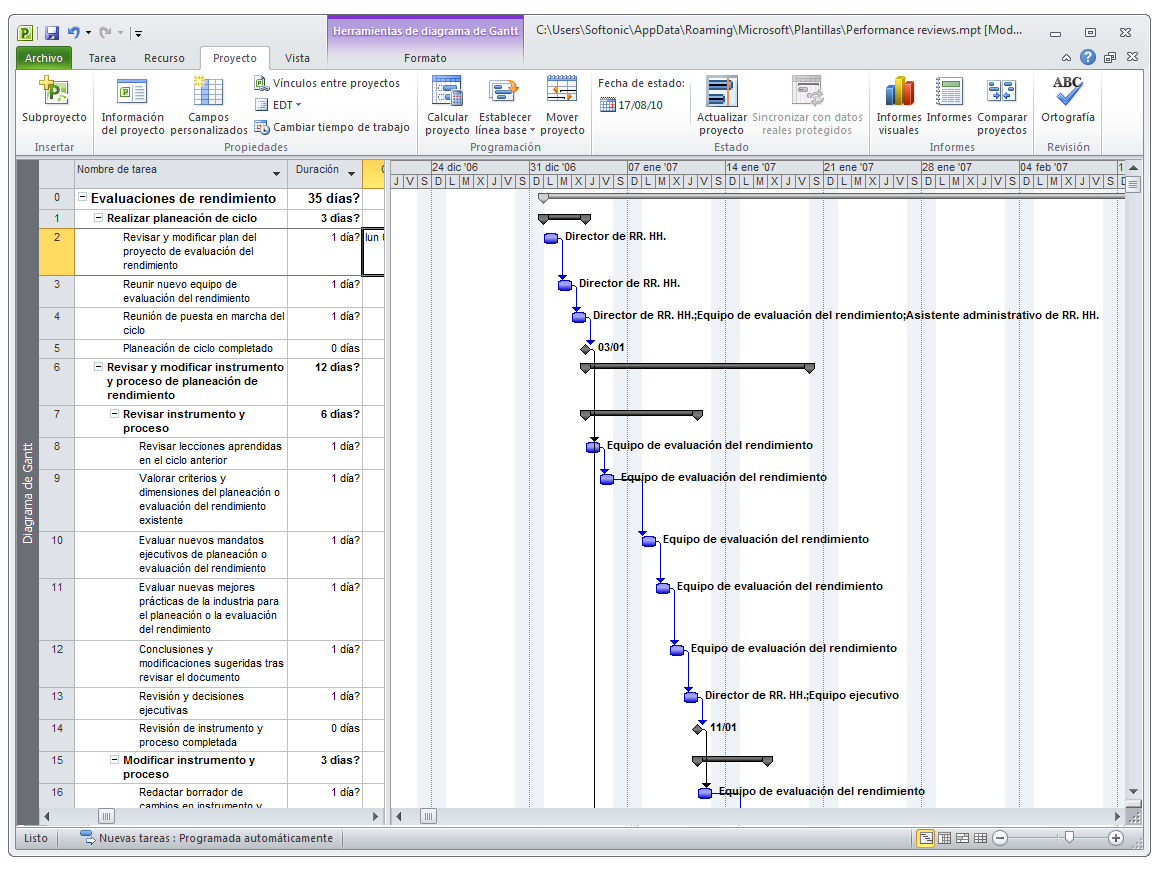This screenshot has width=1167, height=883.
Task: Collapse Evaluaciones de rendimiento summary task
Action: coord(83,197)
